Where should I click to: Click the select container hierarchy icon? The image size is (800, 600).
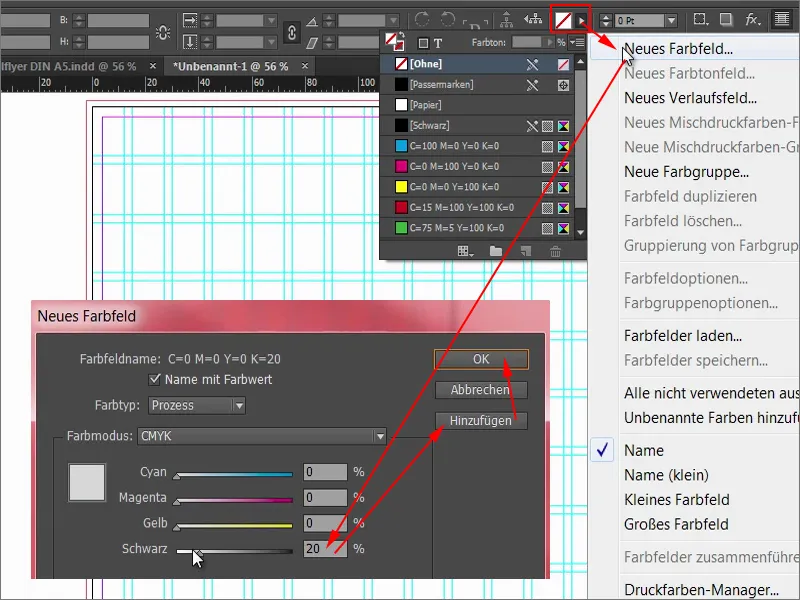(x=506, y=20)
